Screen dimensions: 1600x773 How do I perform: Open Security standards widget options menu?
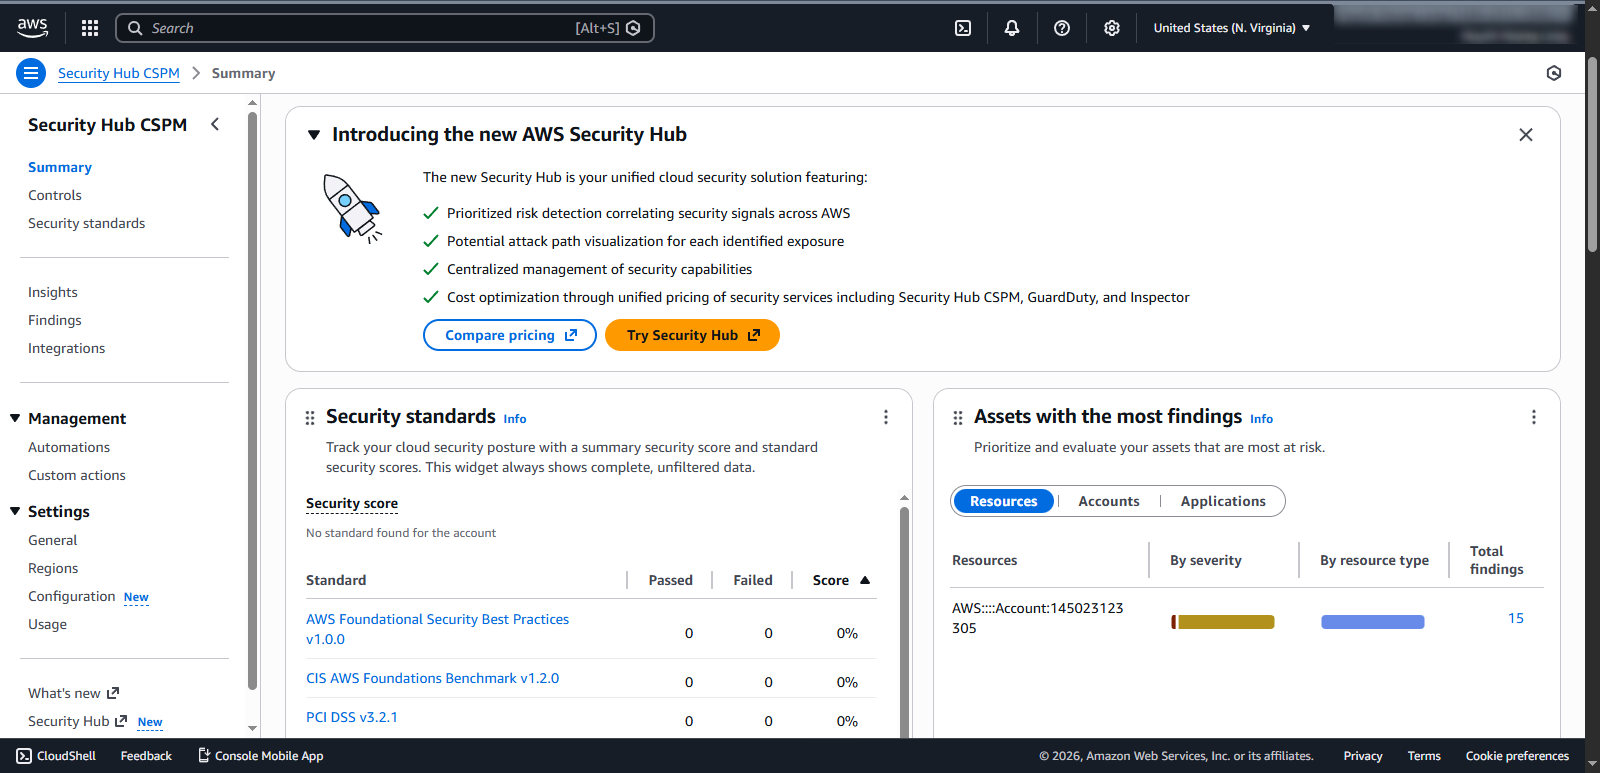click(x=886, y=417)
